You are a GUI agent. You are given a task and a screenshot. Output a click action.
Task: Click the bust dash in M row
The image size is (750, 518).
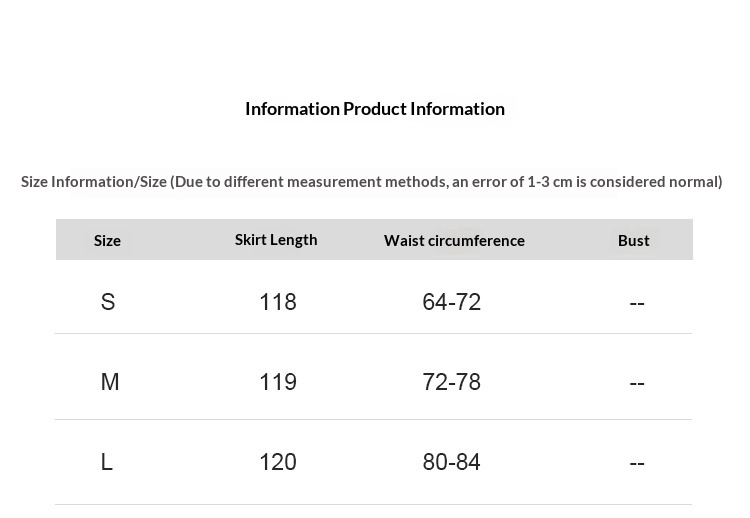click(637, 383)
